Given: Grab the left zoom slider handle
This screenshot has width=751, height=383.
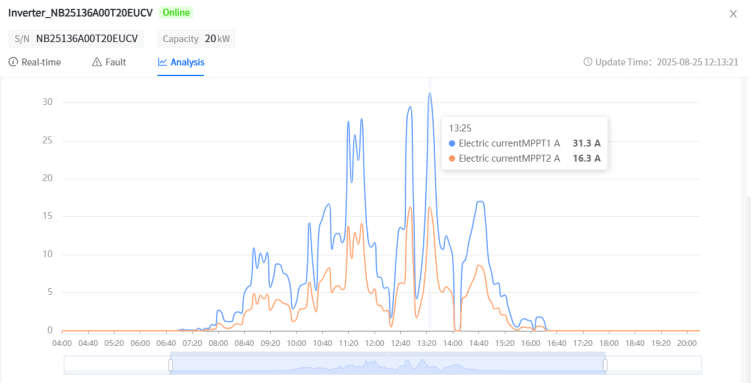Looking at the screenshot, I should coord(170,365).
